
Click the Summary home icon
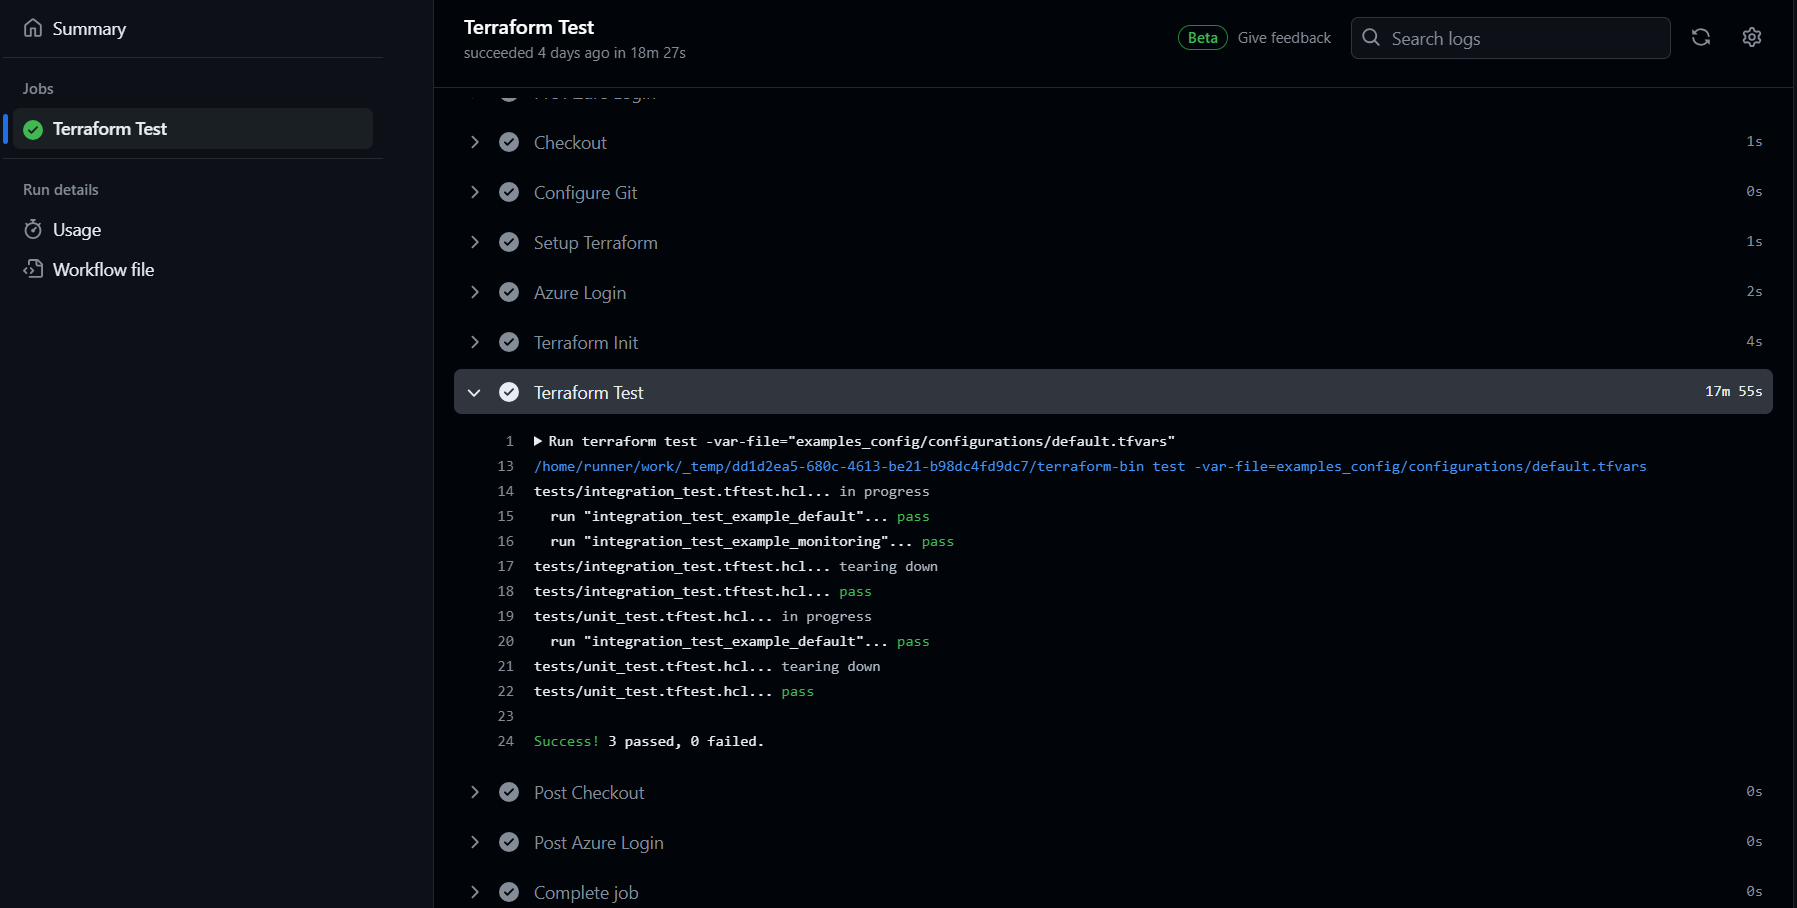coord(33,28)
